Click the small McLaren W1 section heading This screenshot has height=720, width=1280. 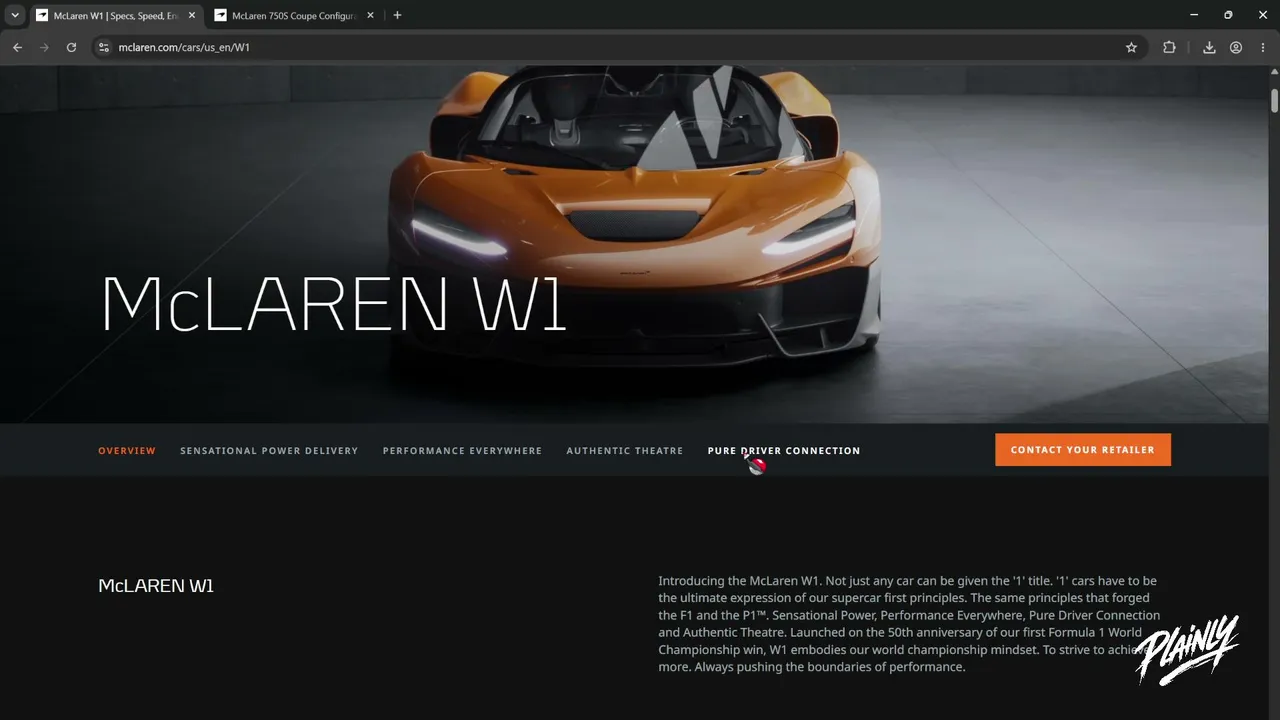pyautogui.click(x=156, y=586)
